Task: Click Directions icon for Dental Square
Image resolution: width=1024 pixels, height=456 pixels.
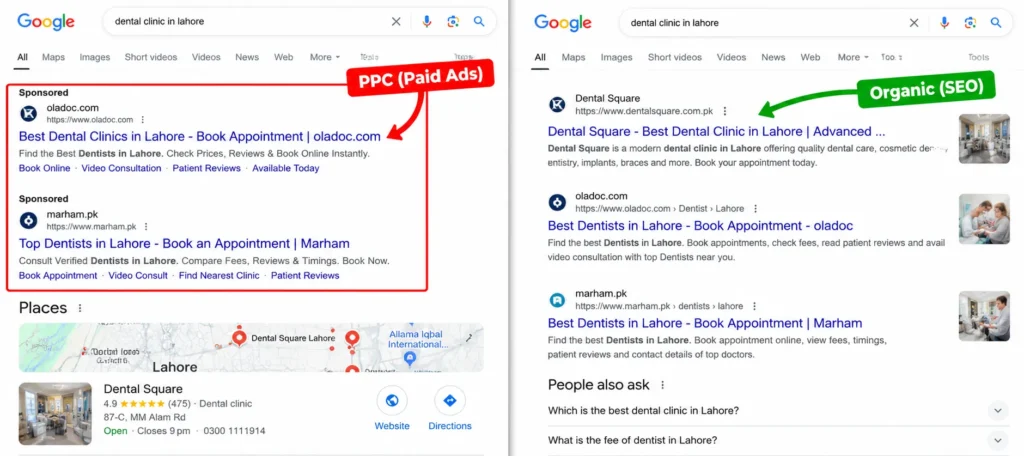Action: click(449, 401)
